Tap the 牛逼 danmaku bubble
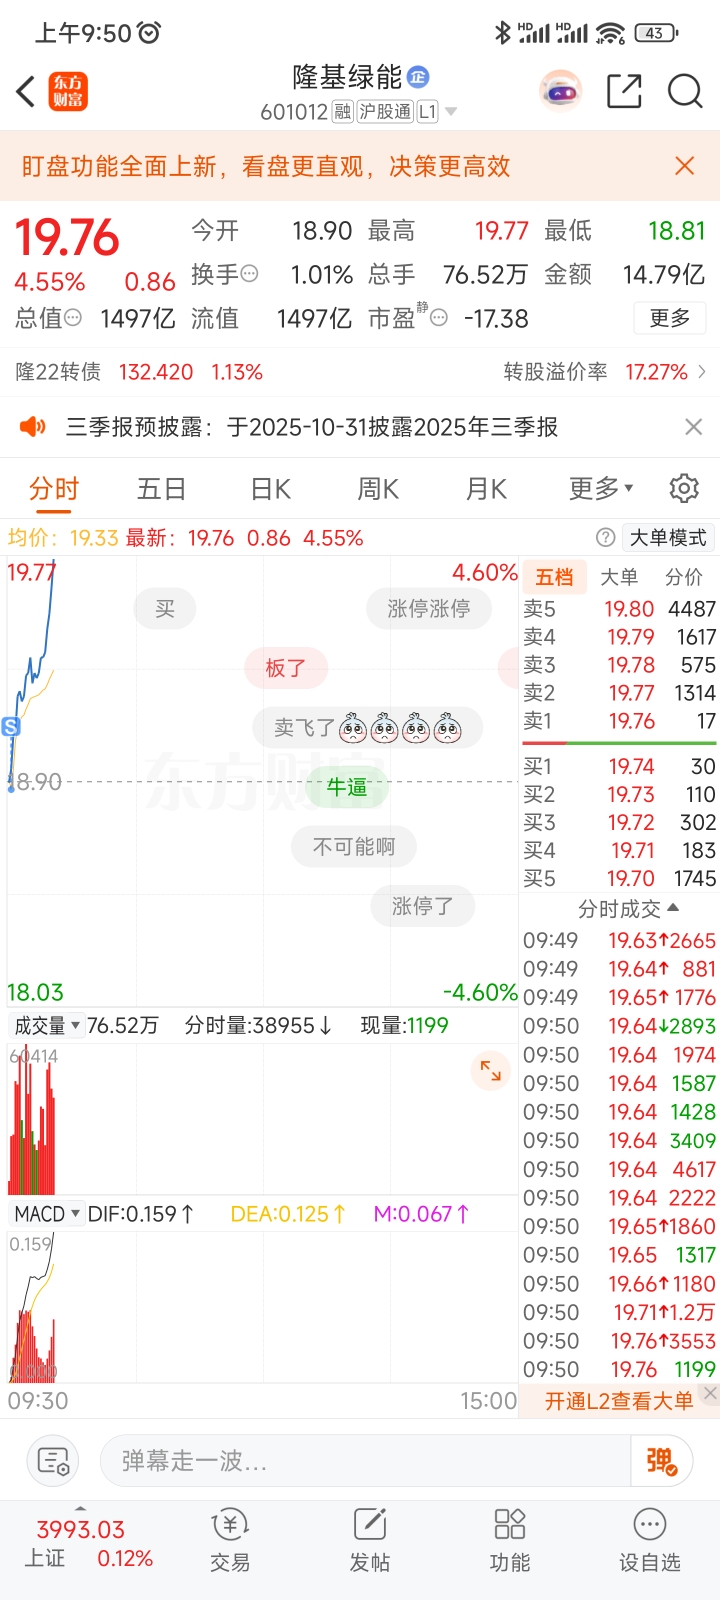Screen dimensions: 720x1600 [347, 787]
